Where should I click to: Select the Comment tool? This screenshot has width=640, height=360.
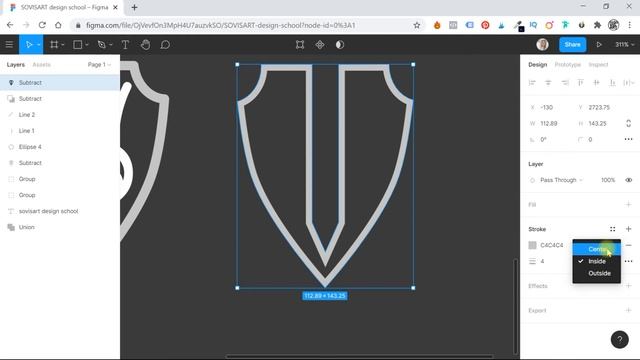(165, 44)
